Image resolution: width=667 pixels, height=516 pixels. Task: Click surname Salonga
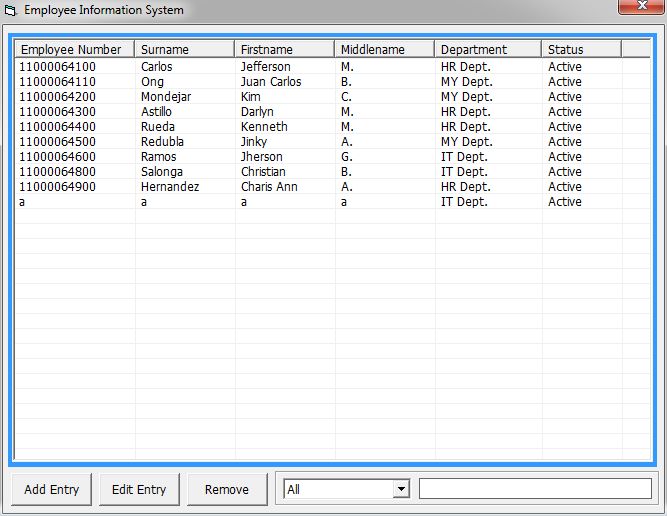pyautogui.click(x=162, y=172)
